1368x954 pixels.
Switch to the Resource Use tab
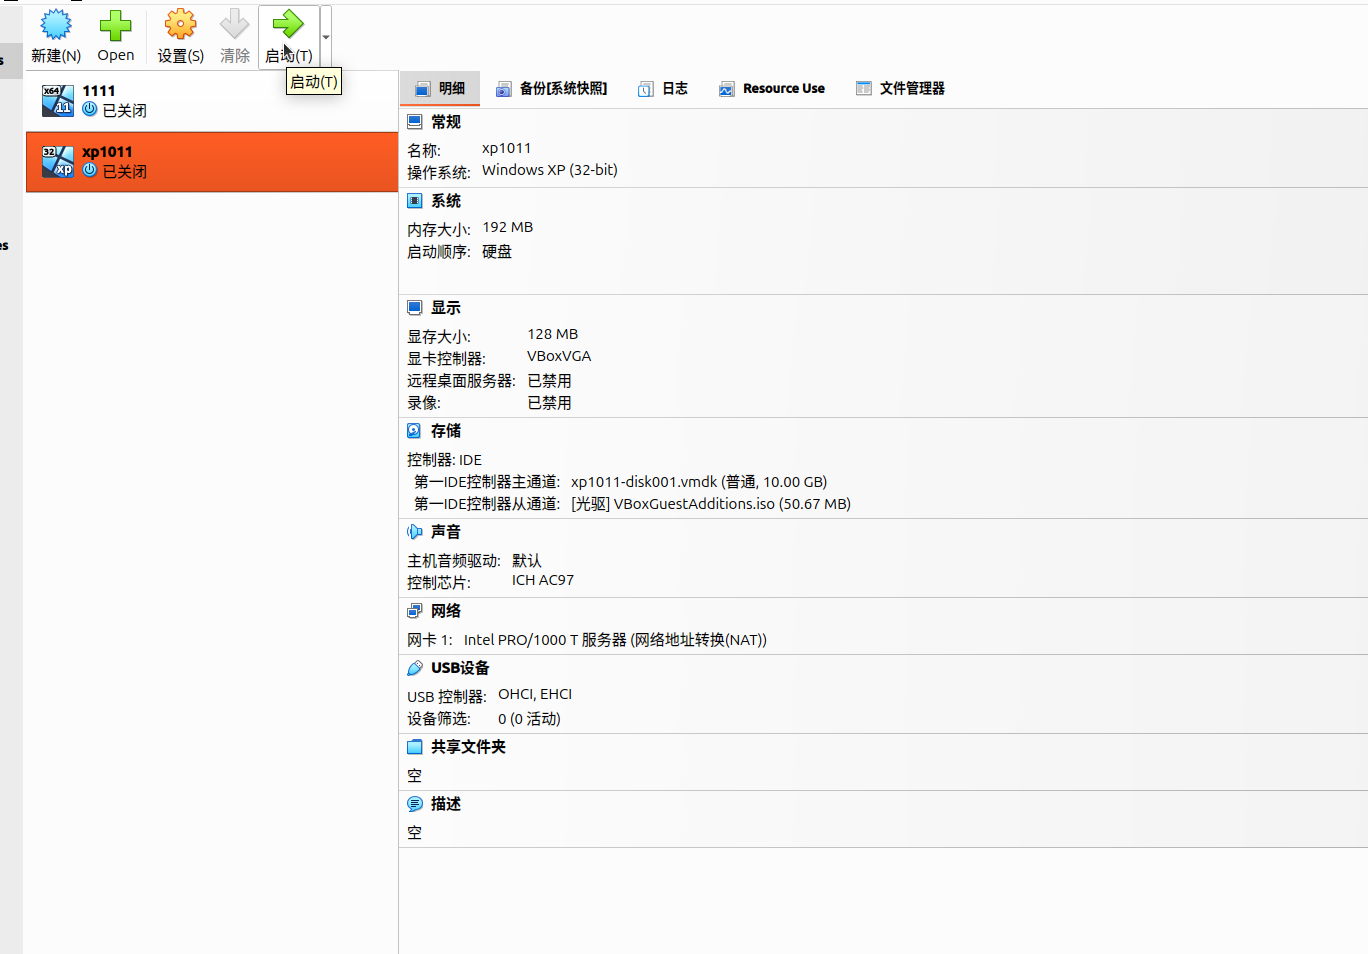[772, 88]
